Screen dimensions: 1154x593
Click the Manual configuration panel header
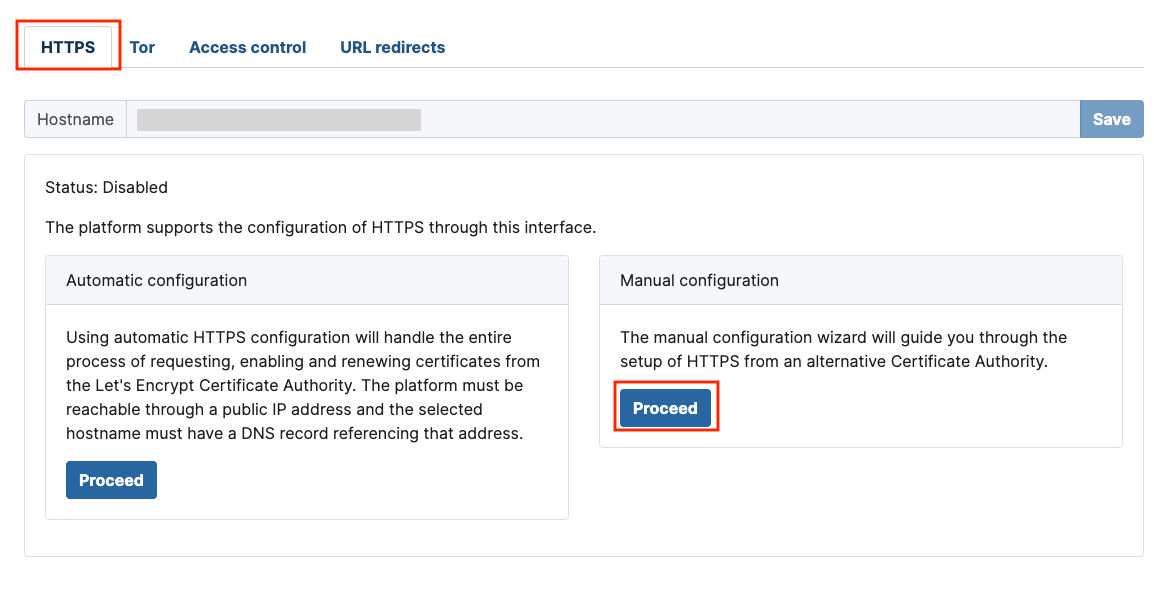pyautogui.click(x=700, y=280)
